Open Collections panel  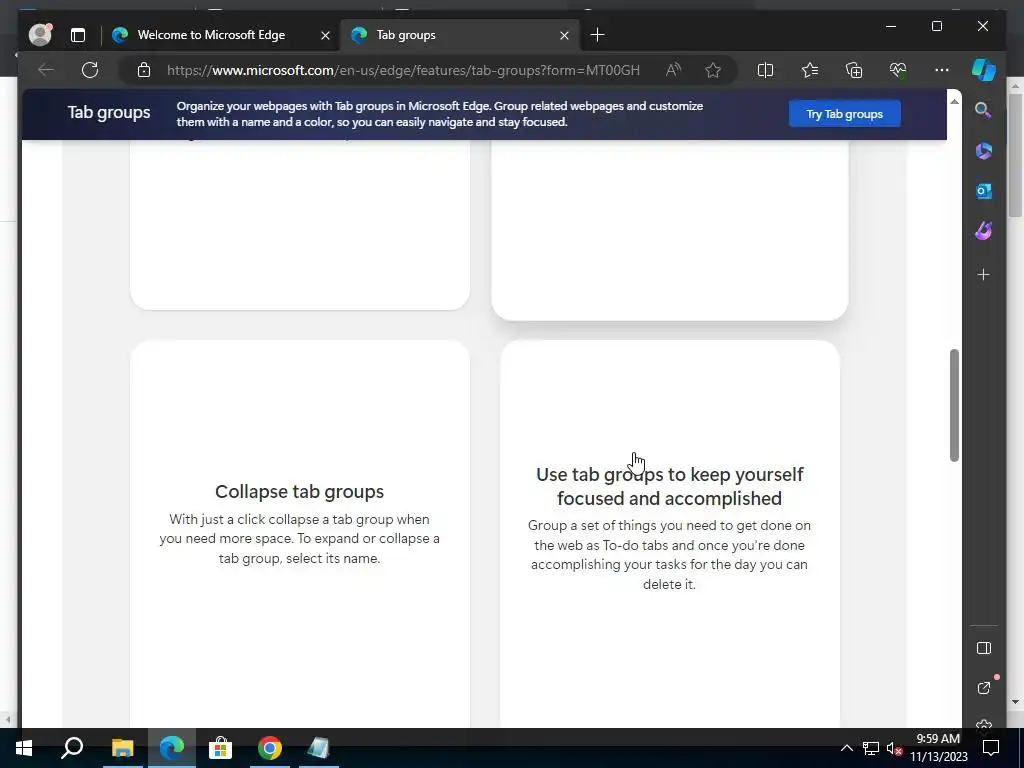(x=854, y=70)
